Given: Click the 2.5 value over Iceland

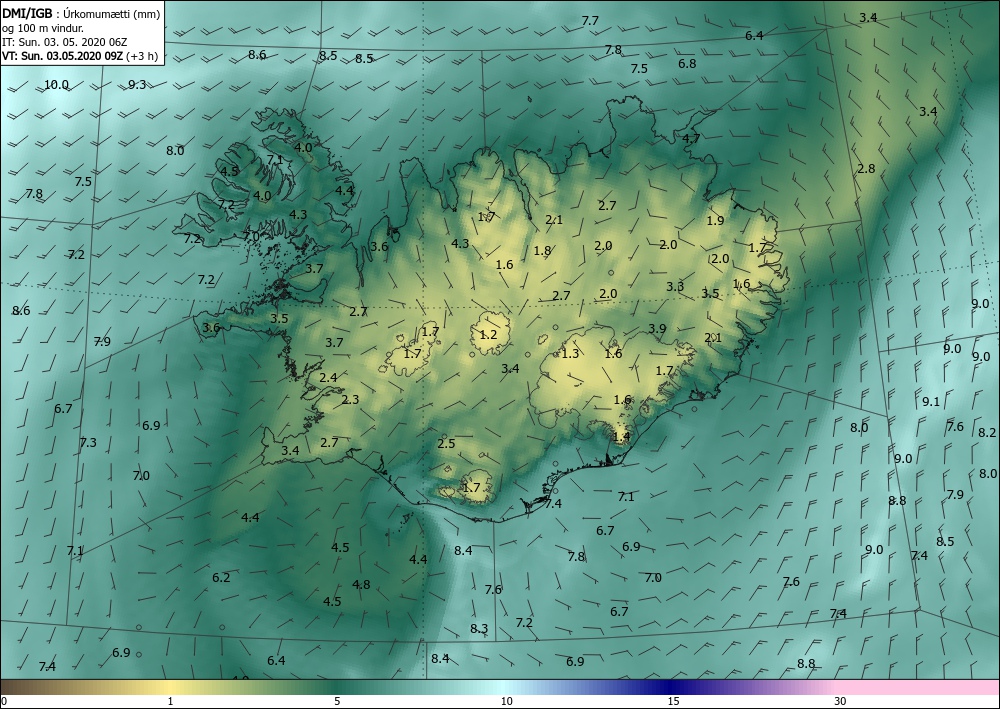Looking at the screenshot, I should [x=446, y=443].
